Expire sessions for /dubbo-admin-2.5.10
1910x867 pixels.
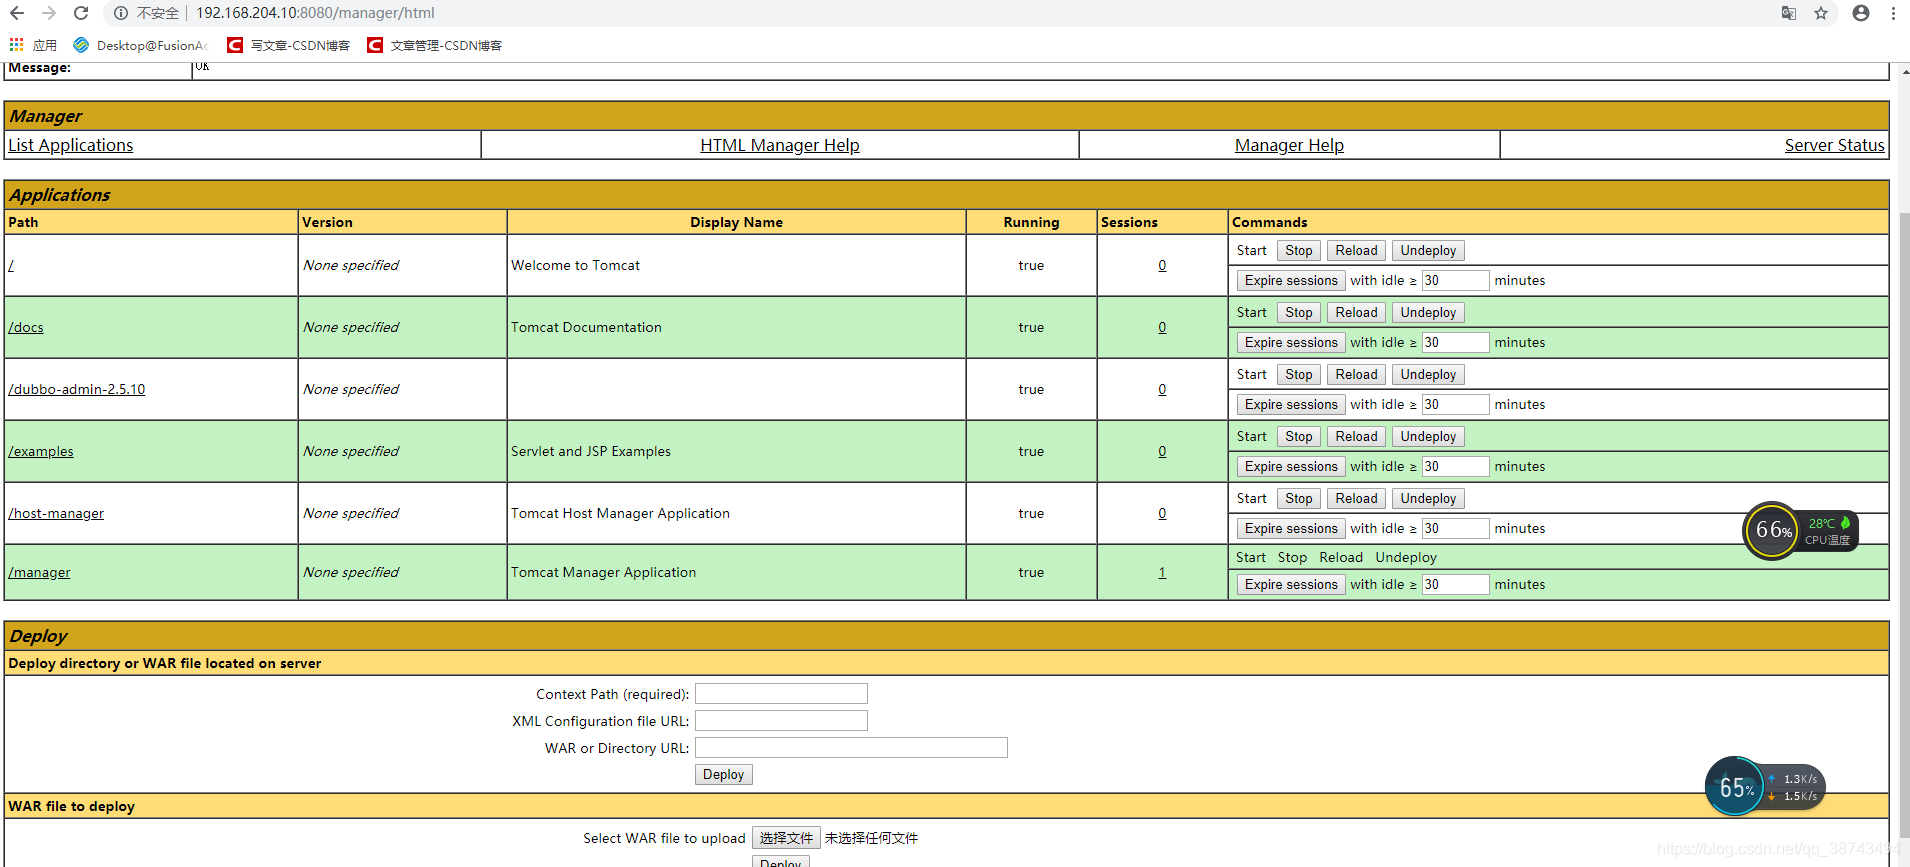pos(1291,405)
